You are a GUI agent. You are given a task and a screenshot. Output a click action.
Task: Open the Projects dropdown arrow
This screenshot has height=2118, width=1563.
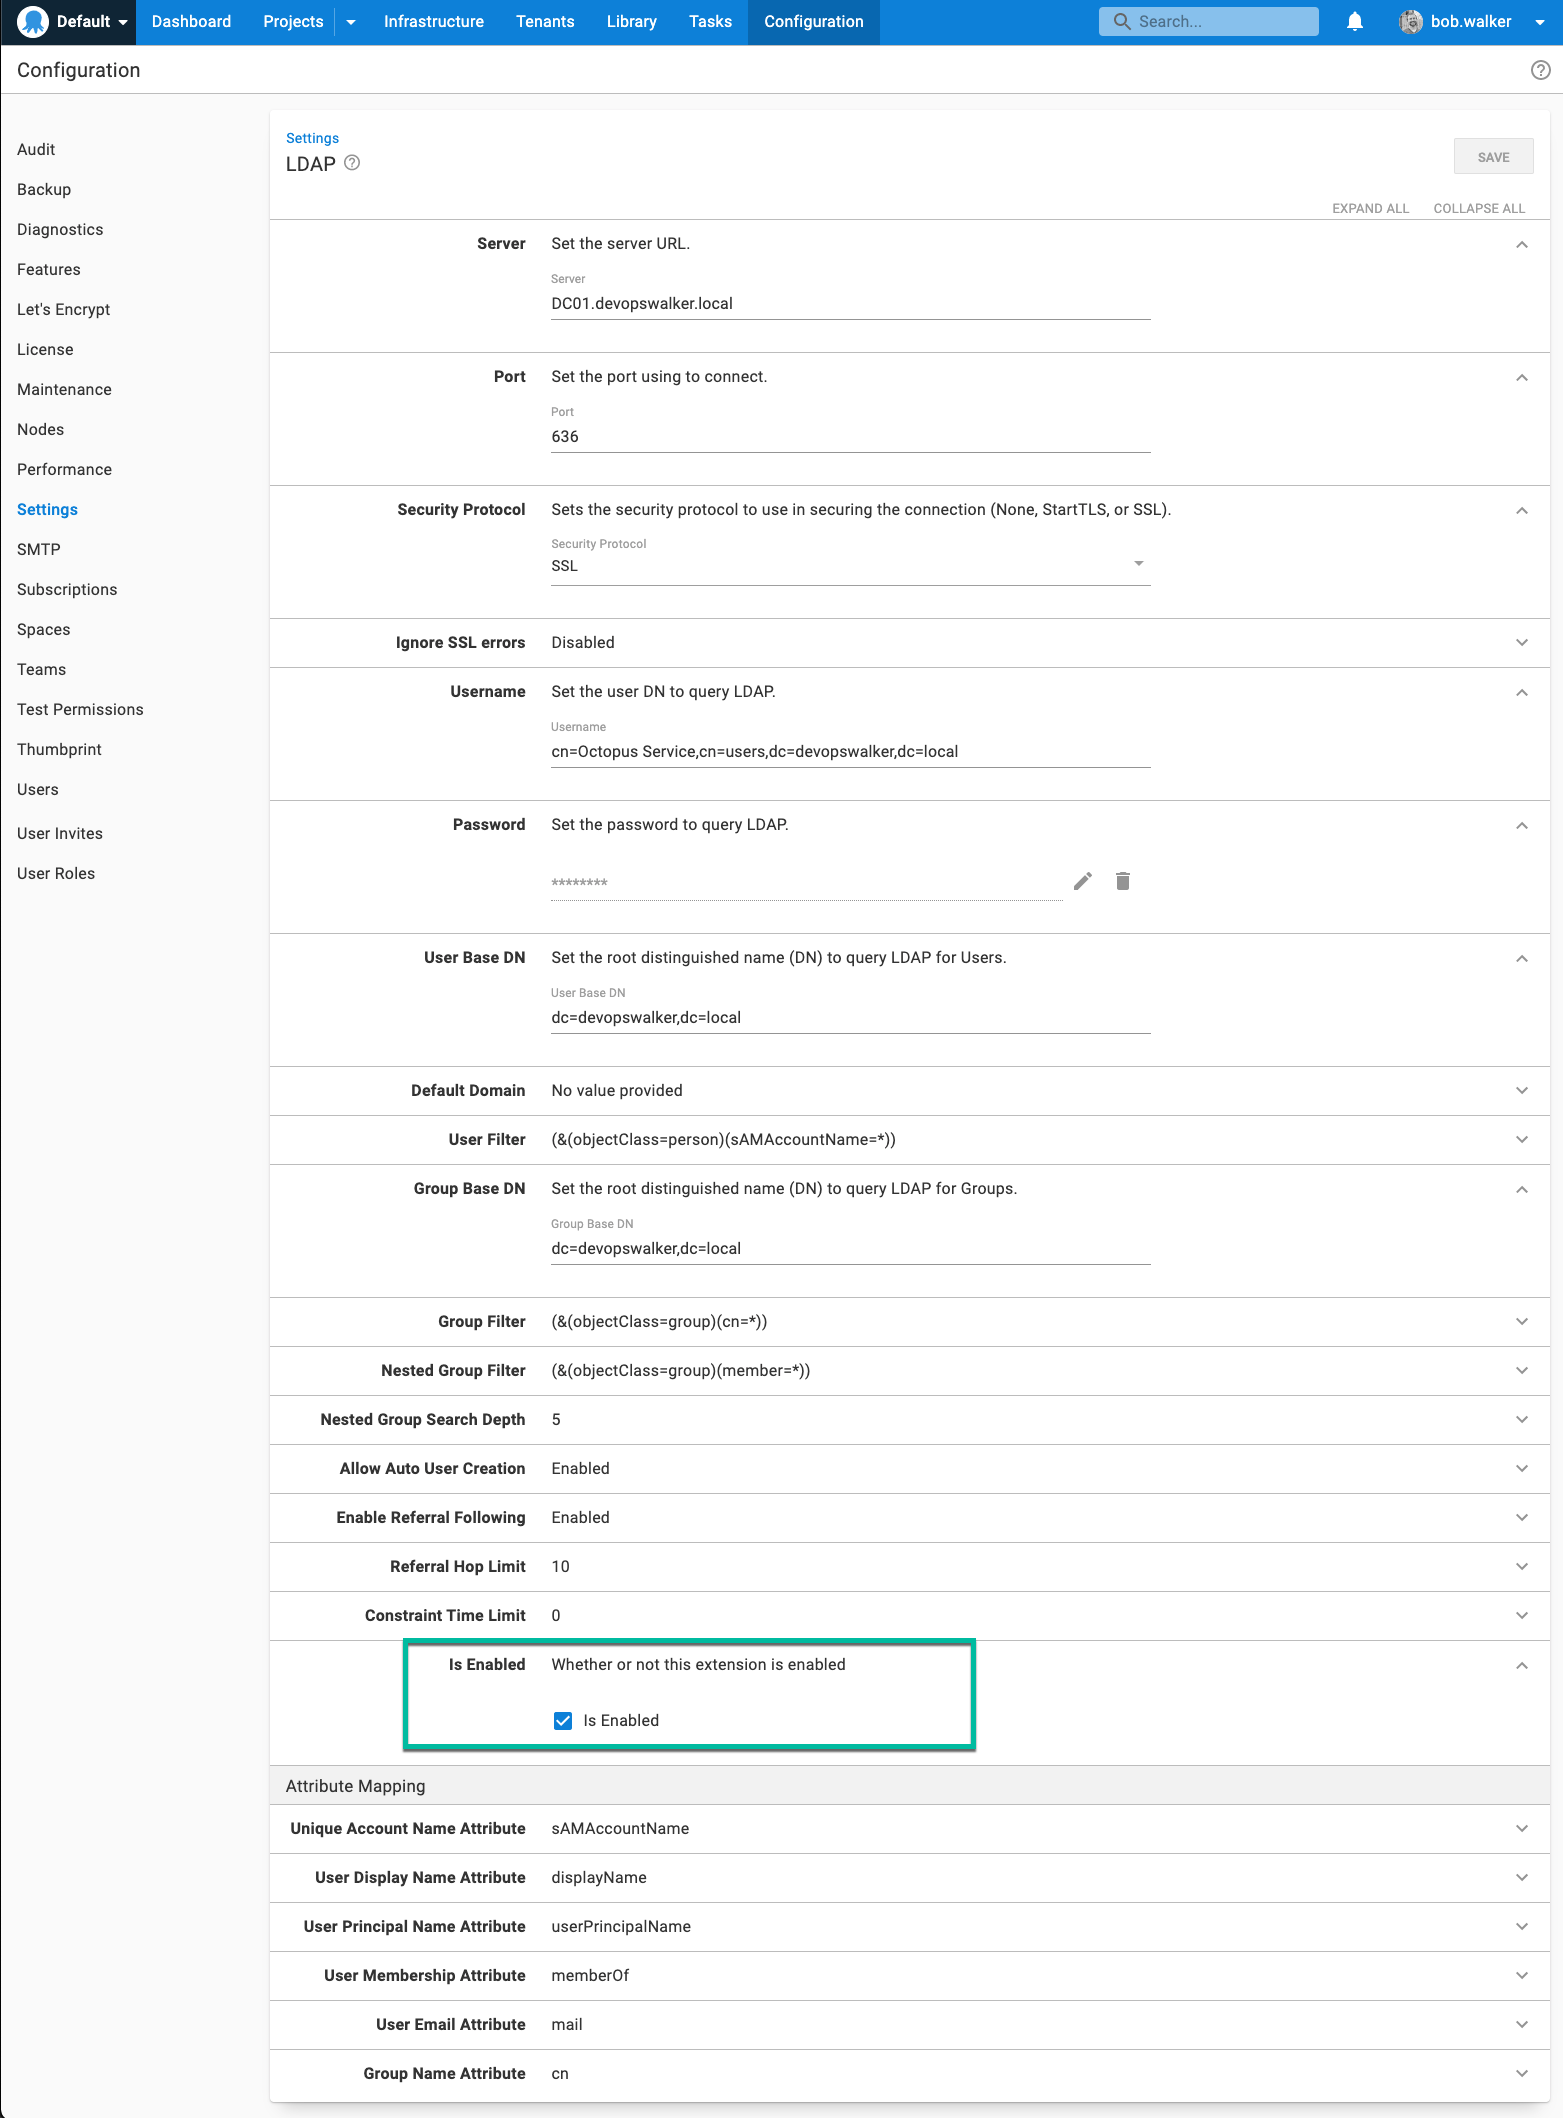(351, 22)
